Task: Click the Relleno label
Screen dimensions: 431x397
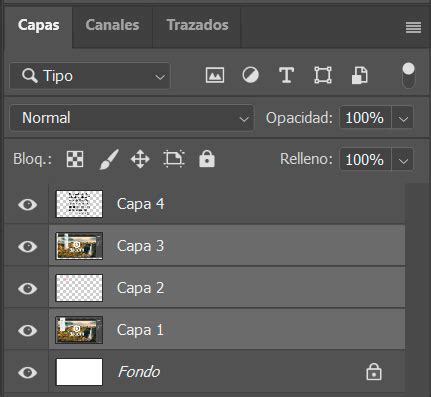Action: 306,159
